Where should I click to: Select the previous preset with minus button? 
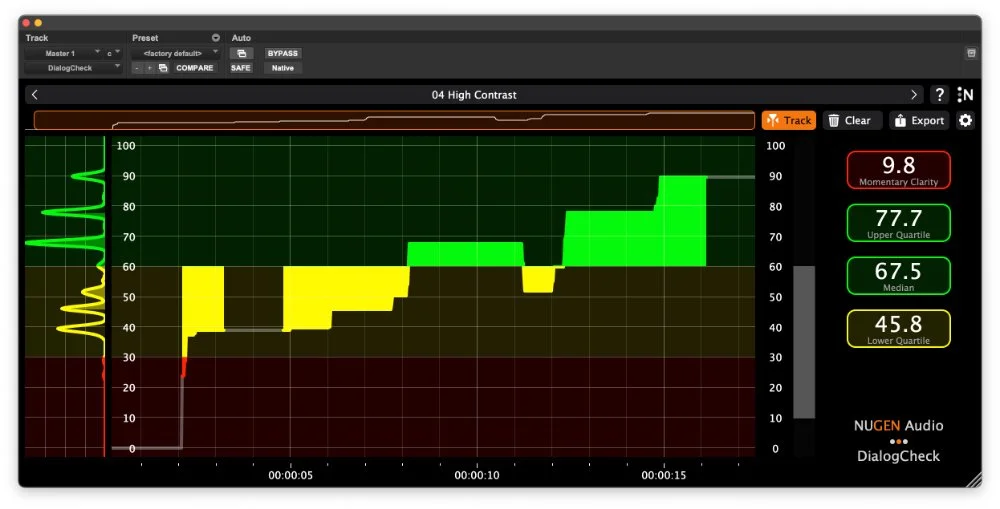137,68
